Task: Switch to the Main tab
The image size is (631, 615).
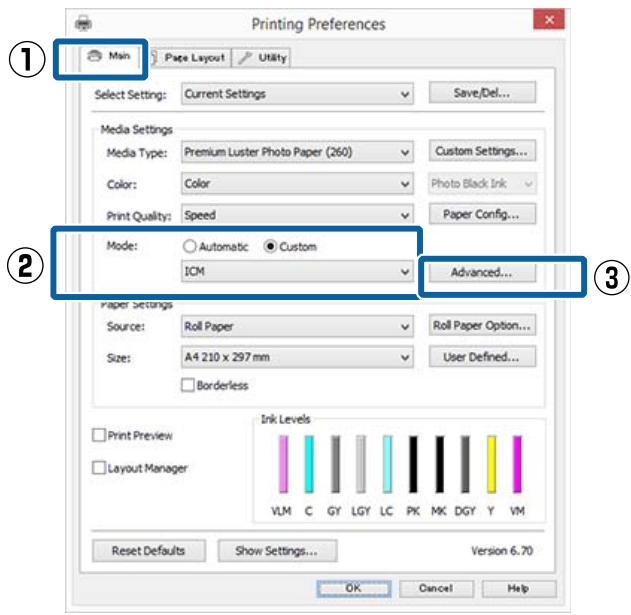Action: click(110, 56)
